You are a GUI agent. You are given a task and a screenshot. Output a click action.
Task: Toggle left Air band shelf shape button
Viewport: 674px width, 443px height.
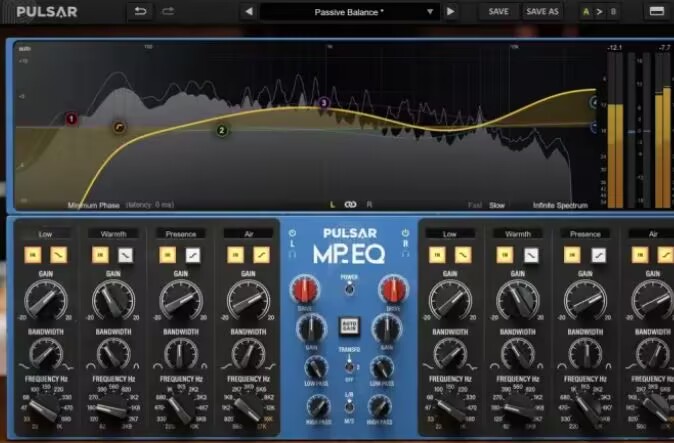pyautogui.click(x=261, y=255)
